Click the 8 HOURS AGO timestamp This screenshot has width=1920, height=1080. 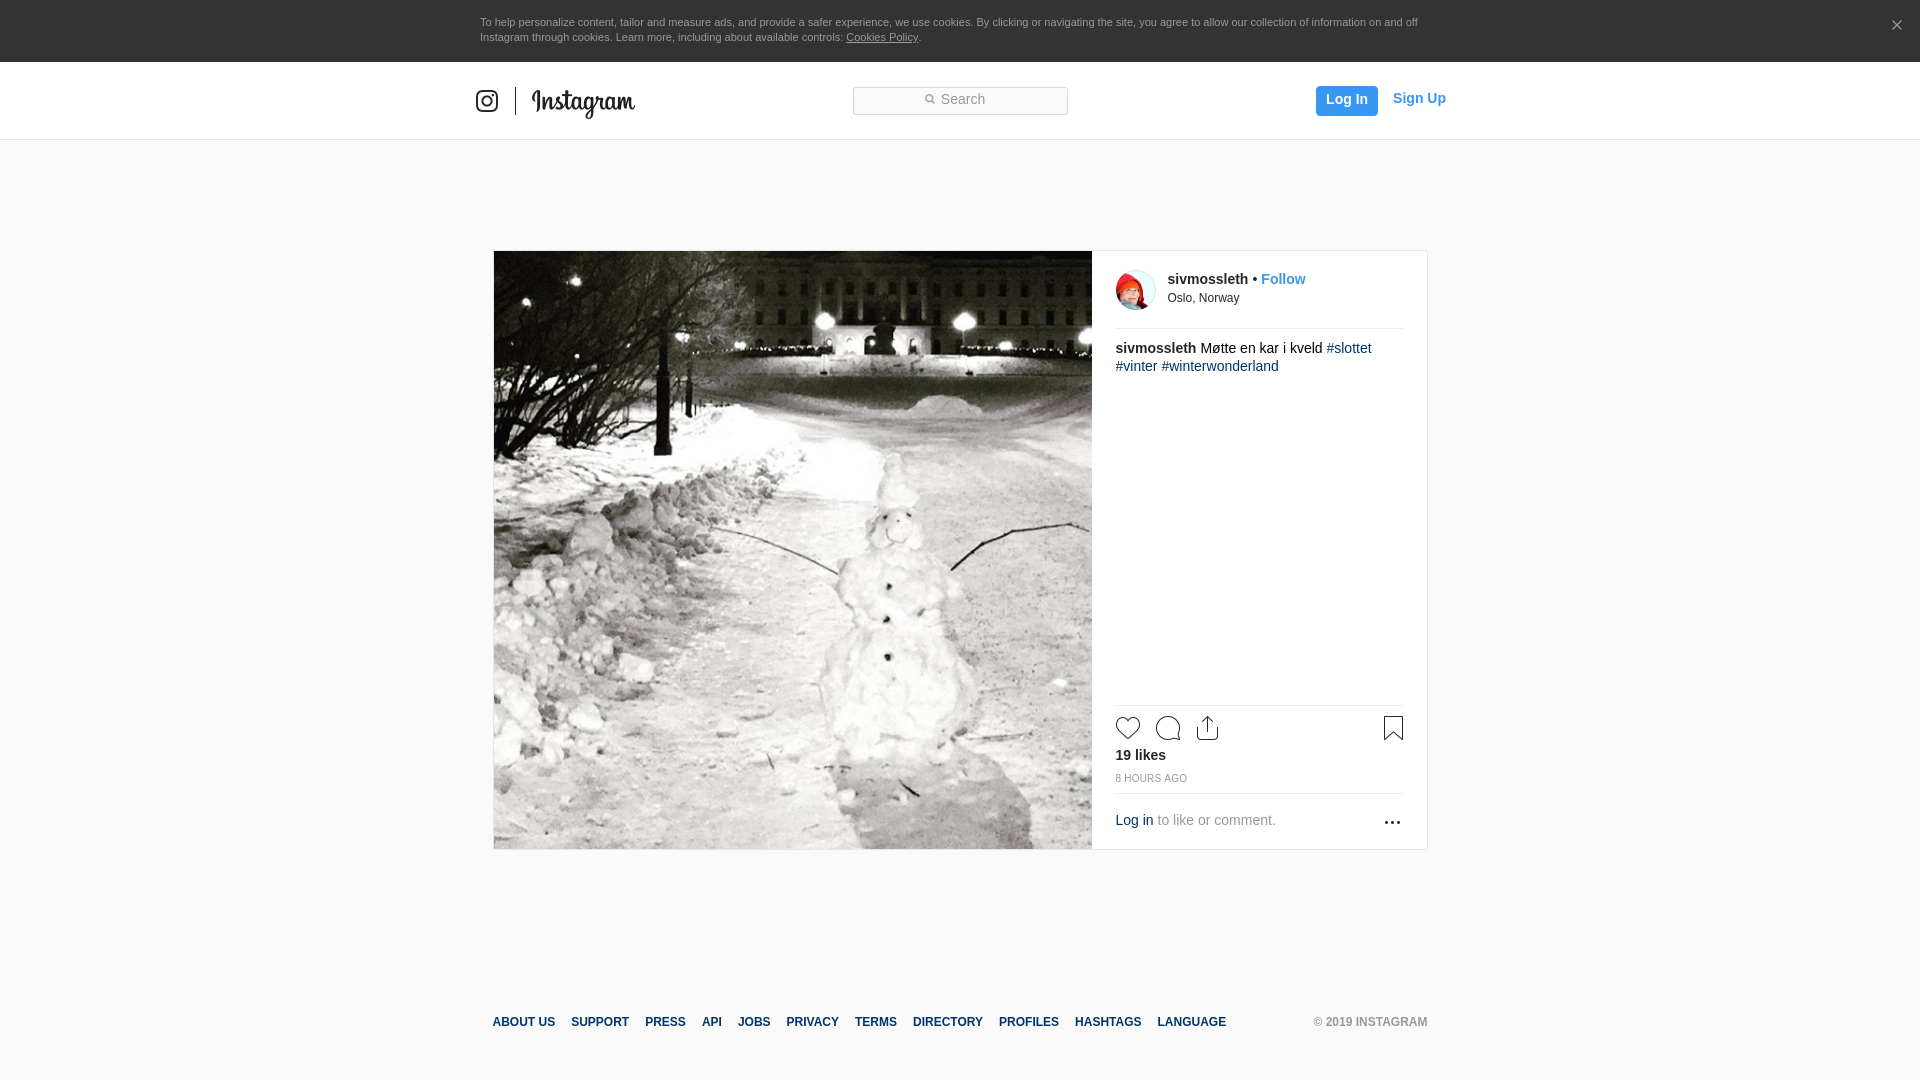click(x=1151, y=778)
